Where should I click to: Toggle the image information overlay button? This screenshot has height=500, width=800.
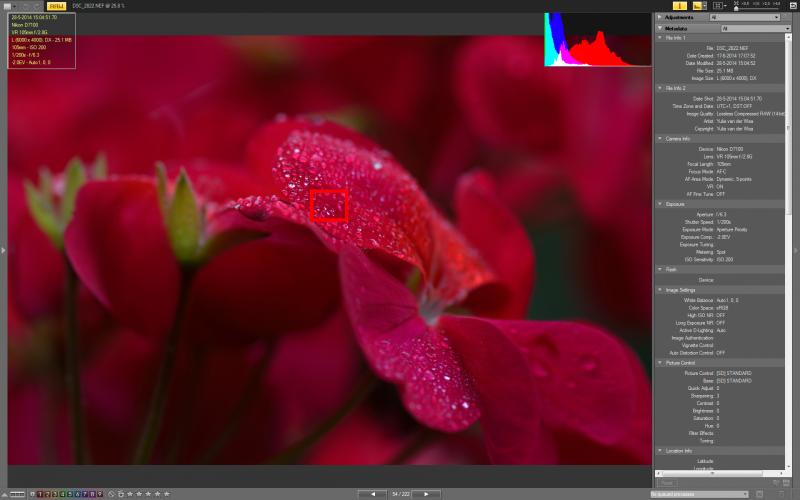(x=680, y=6)
